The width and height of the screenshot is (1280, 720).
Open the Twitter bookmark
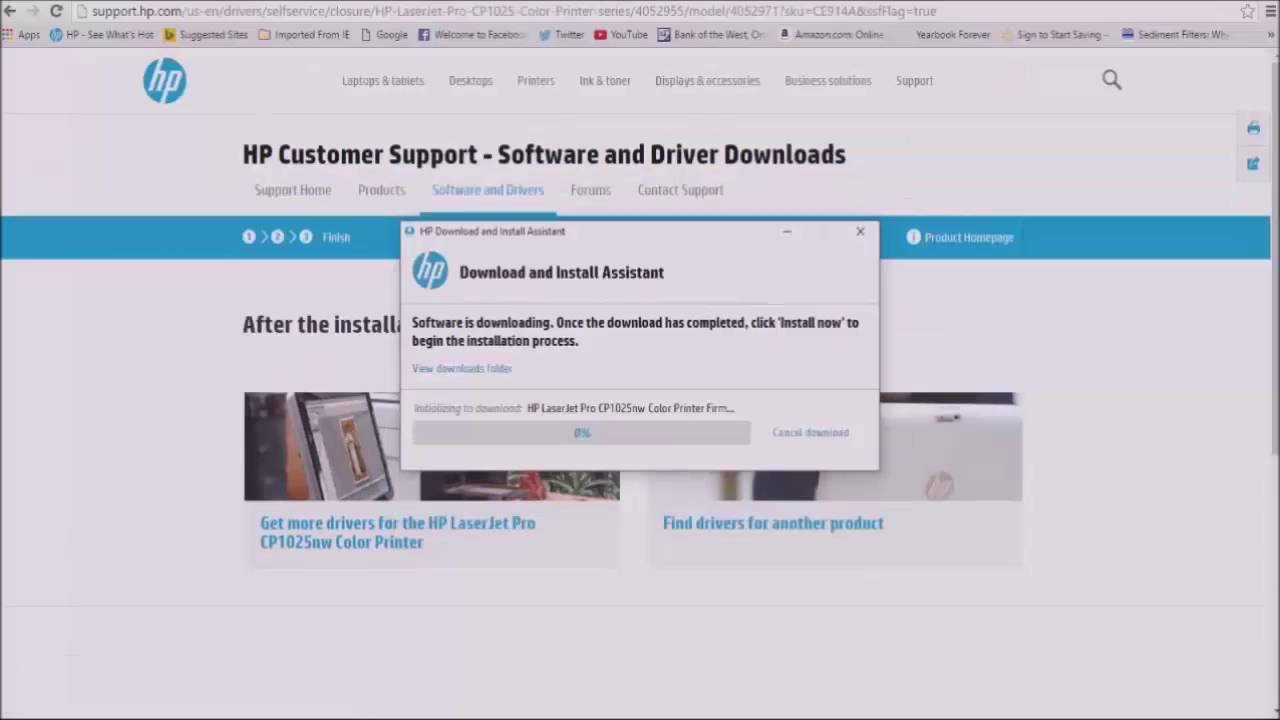click(x=561, y=35)
